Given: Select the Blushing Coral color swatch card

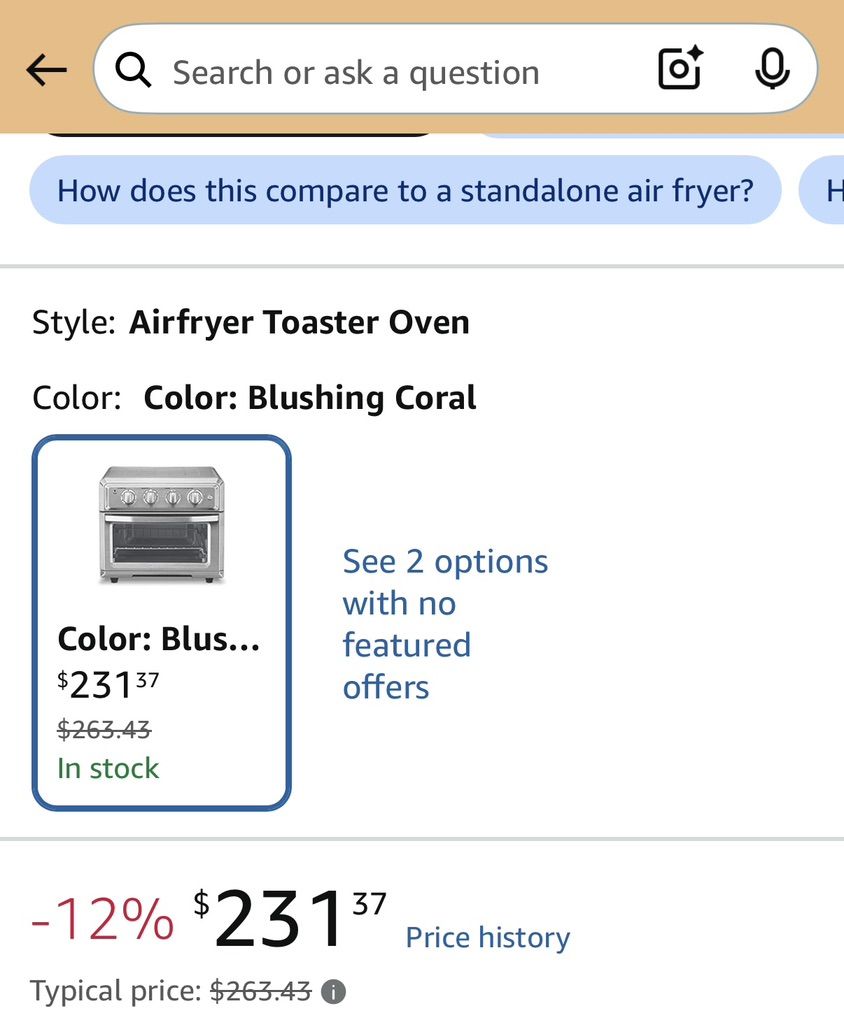Looking at the screenshot, I should tap(161, 623).
